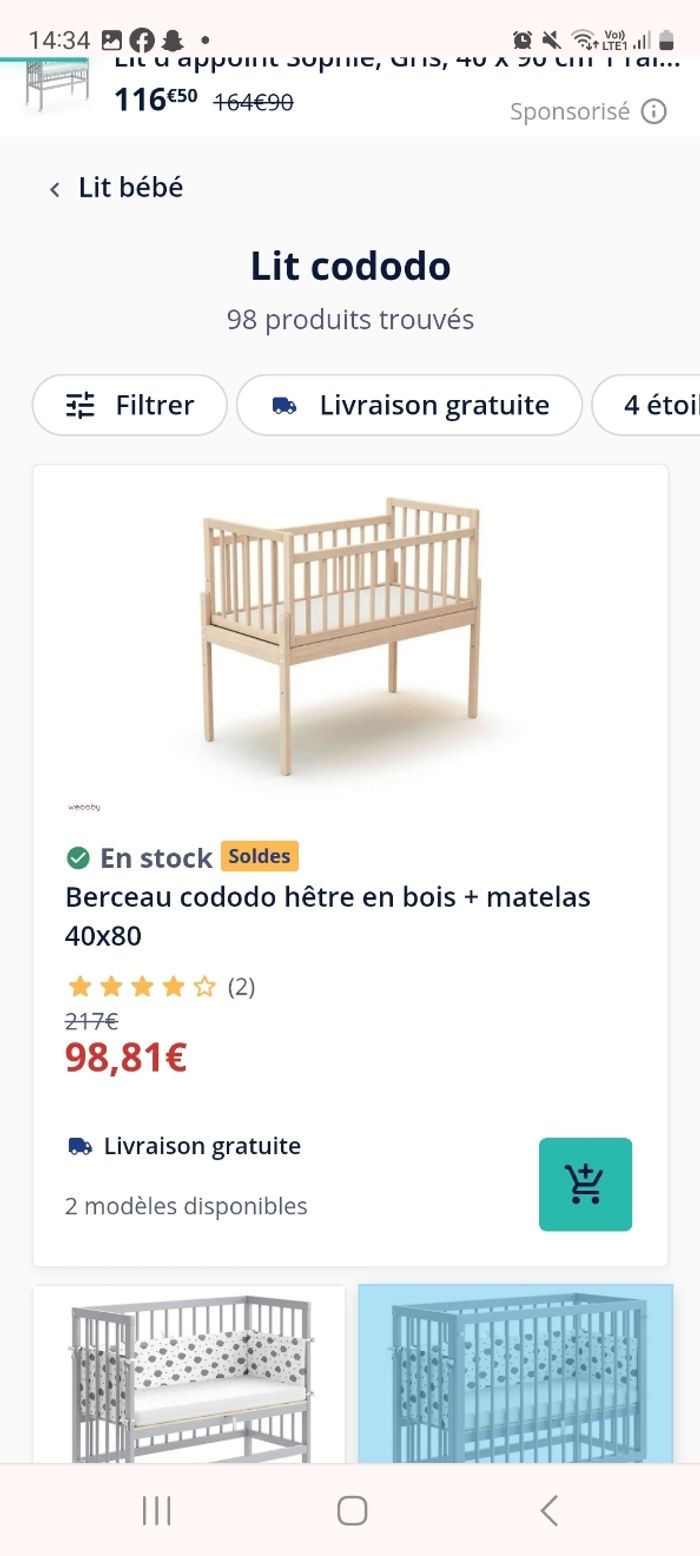
Task: Tap the green En stock checkmark icon
Action: pos(80,856)
